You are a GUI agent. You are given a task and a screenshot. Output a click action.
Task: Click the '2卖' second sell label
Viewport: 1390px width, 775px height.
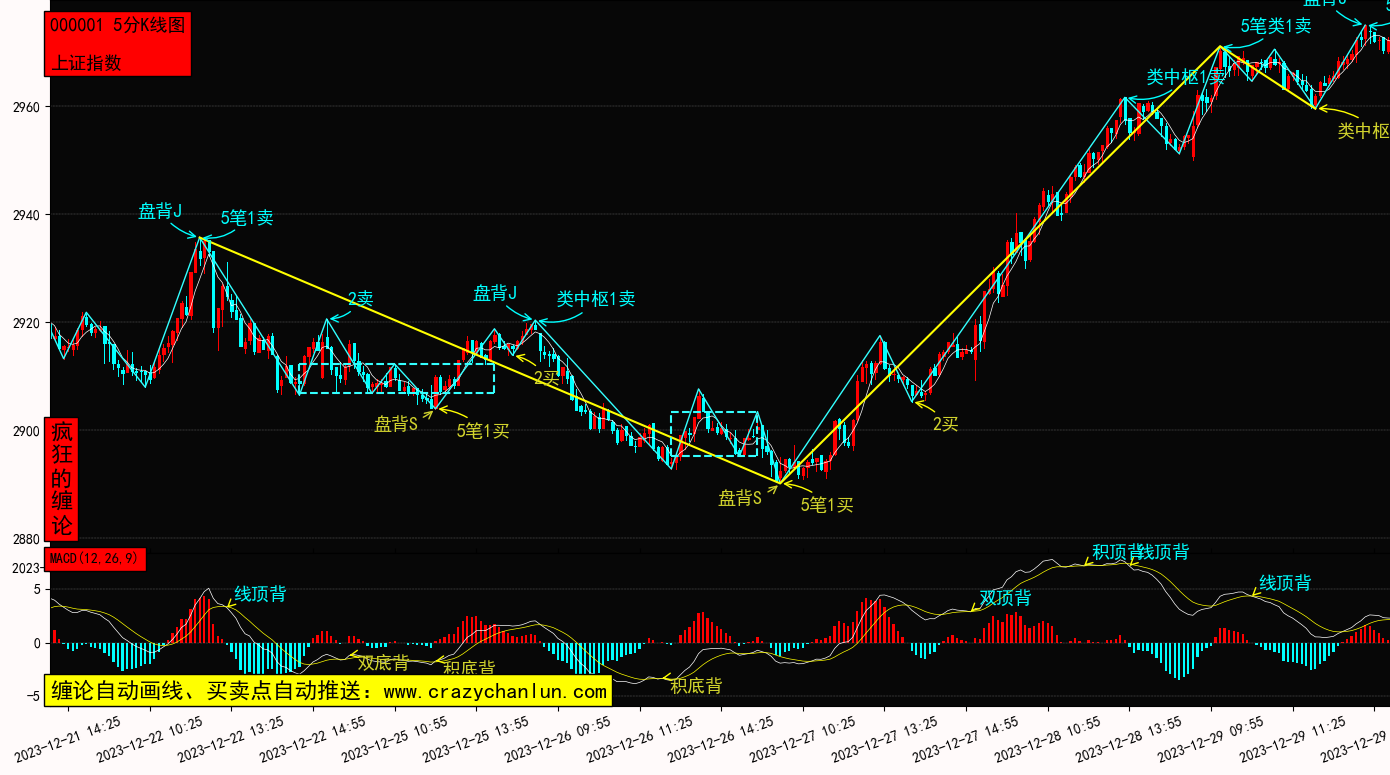[x=360, y=298]
